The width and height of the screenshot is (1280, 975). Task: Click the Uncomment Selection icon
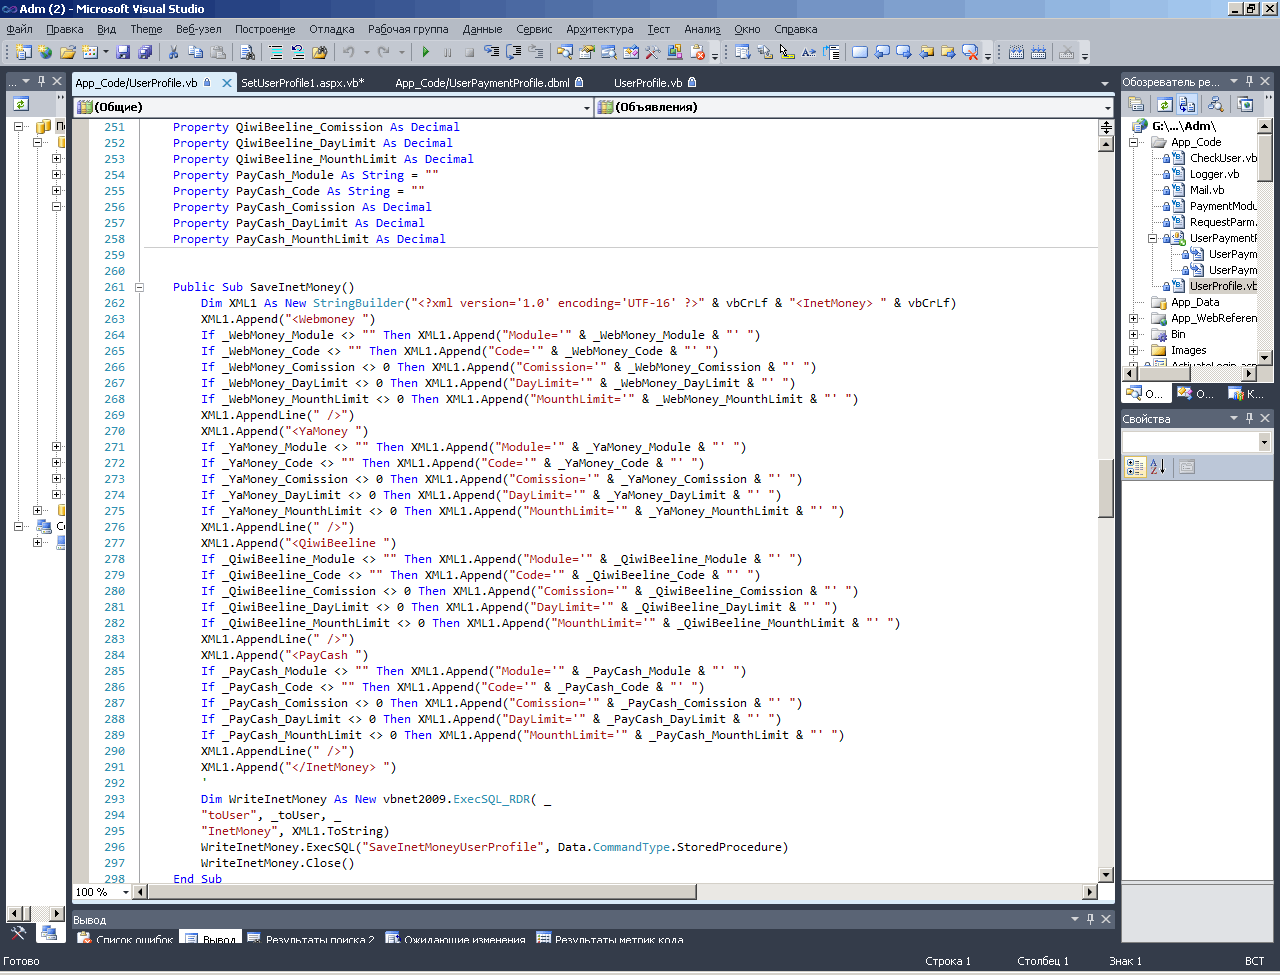(x=298, y=52)
